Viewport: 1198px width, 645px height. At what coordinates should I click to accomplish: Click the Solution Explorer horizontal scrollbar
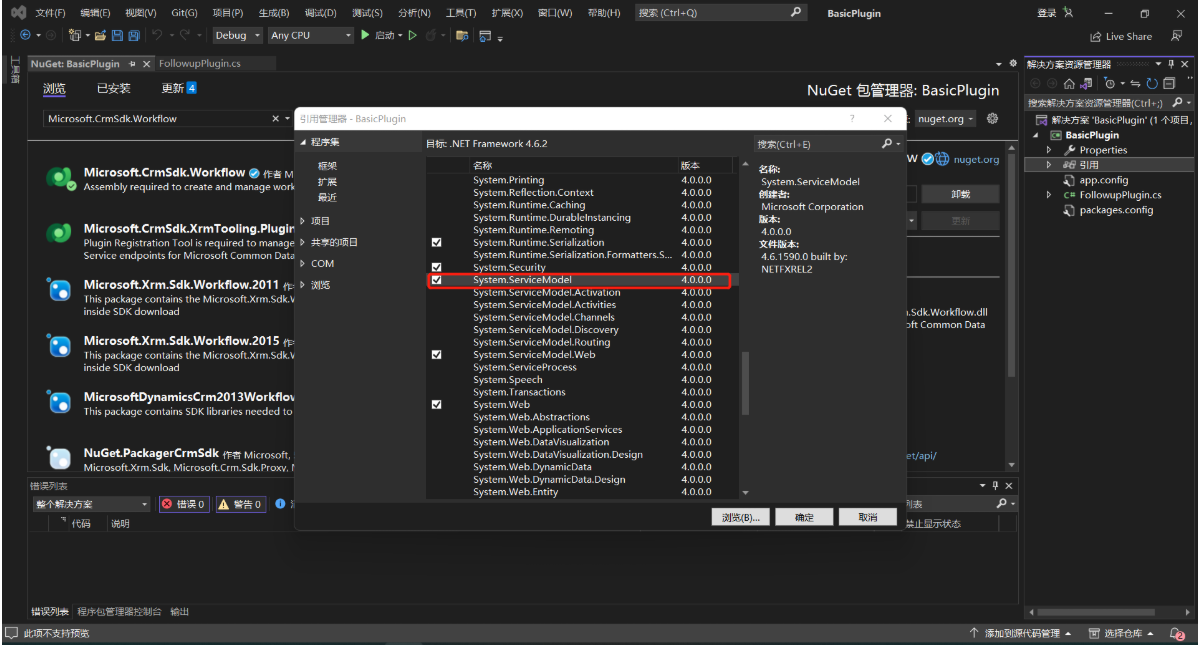coord(1096,612)
